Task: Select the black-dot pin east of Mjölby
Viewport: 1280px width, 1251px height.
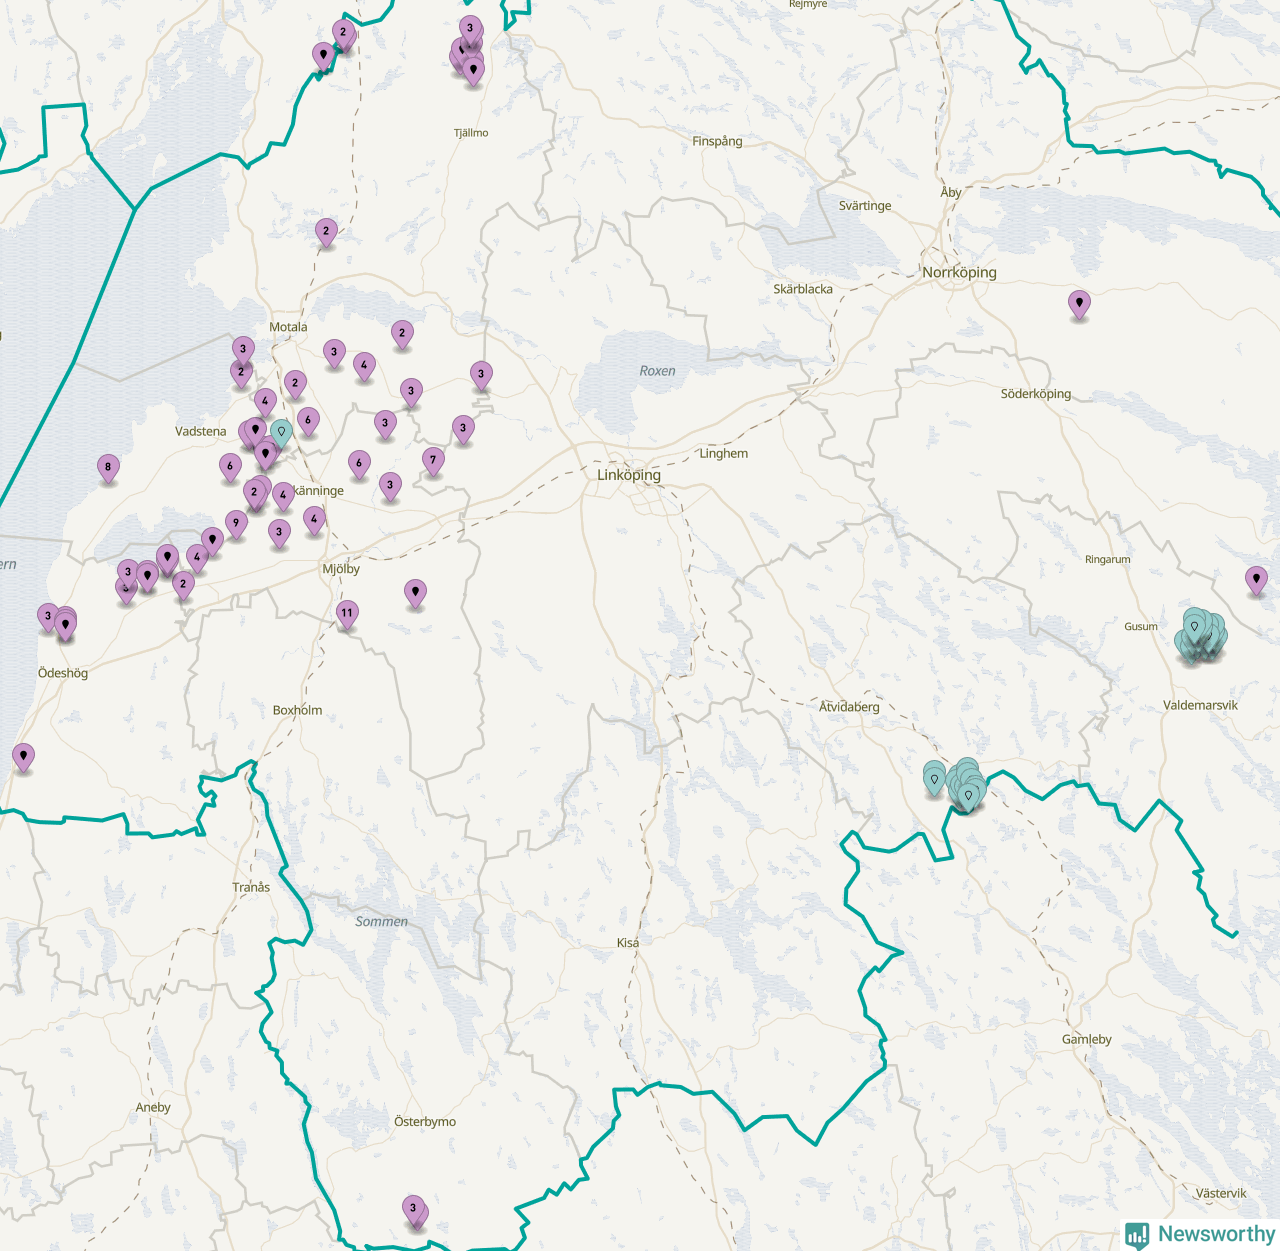Action: pyautogui.click(x=415, y=594)
